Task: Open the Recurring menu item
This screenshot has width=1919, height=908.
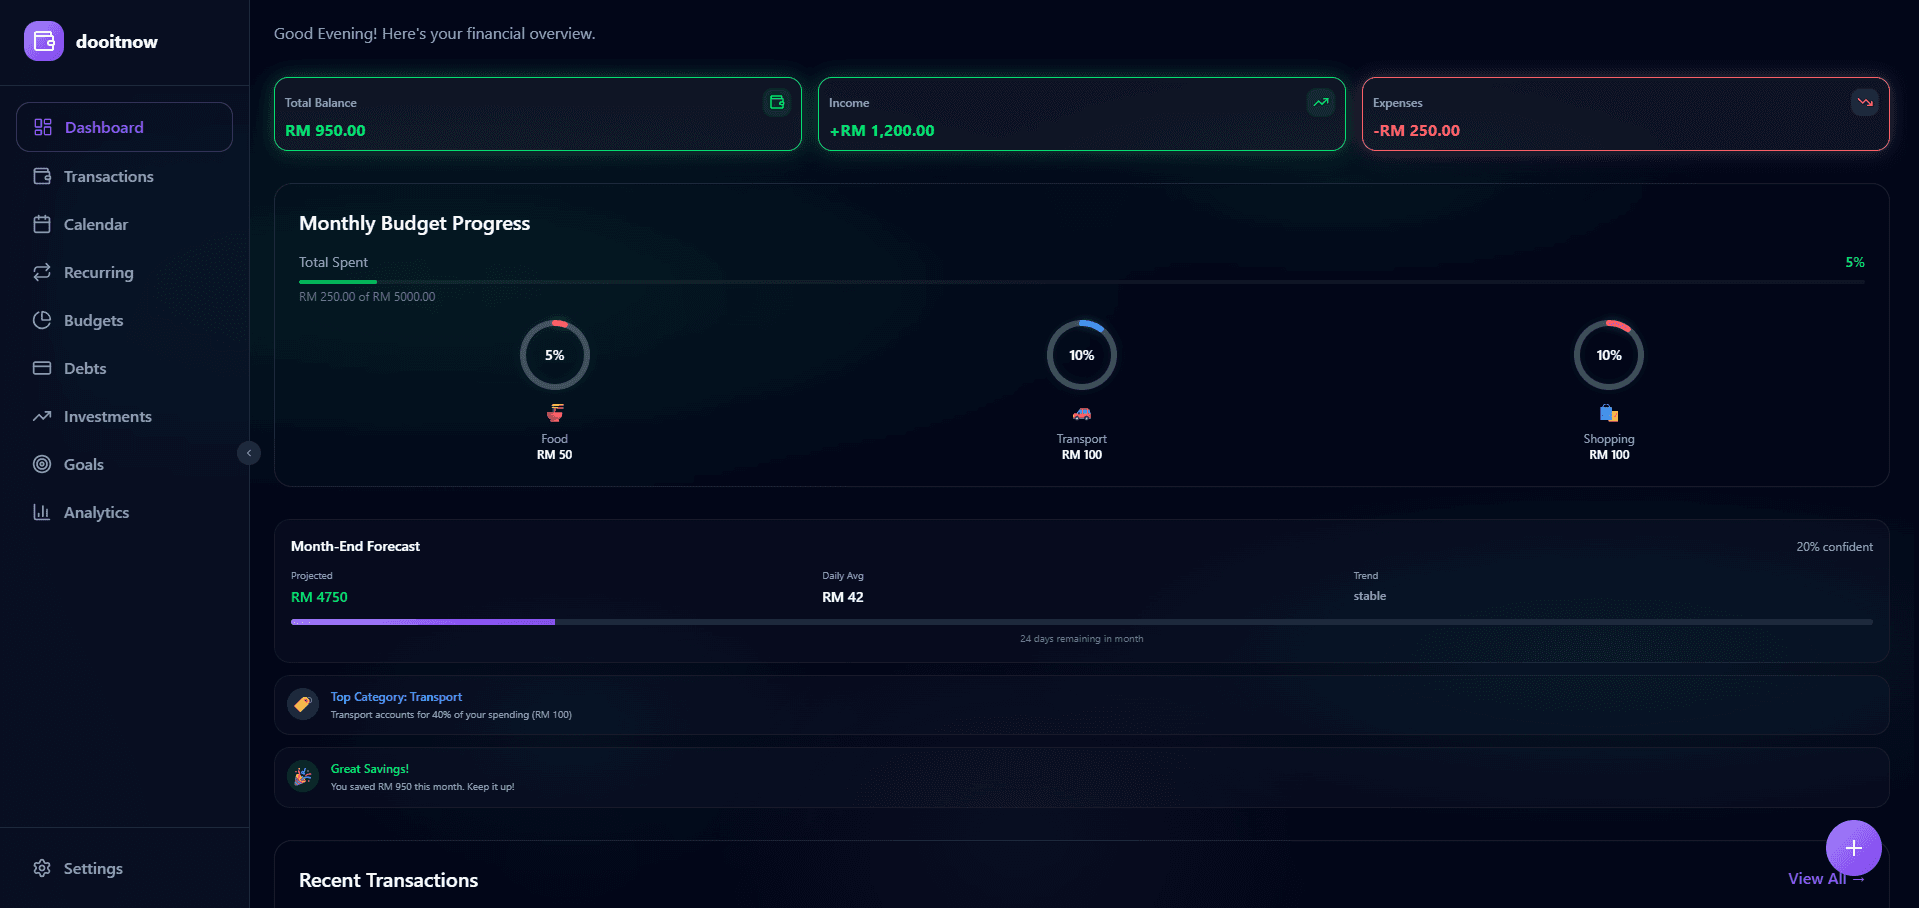Action: [x=98, y=272]
